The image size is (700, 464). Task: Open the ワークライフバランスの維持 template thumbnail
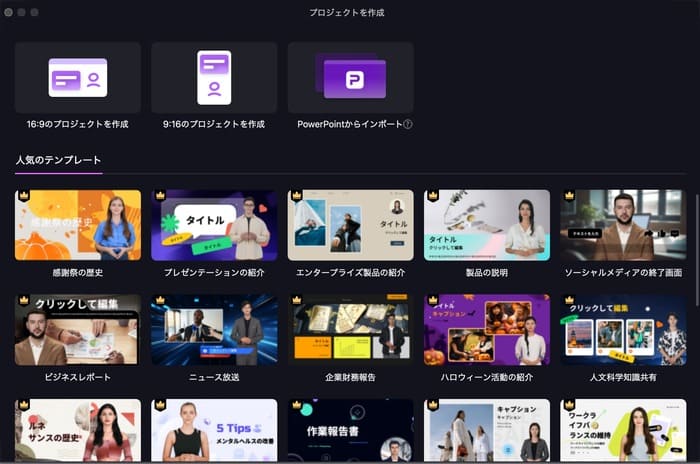pos(623,430)
